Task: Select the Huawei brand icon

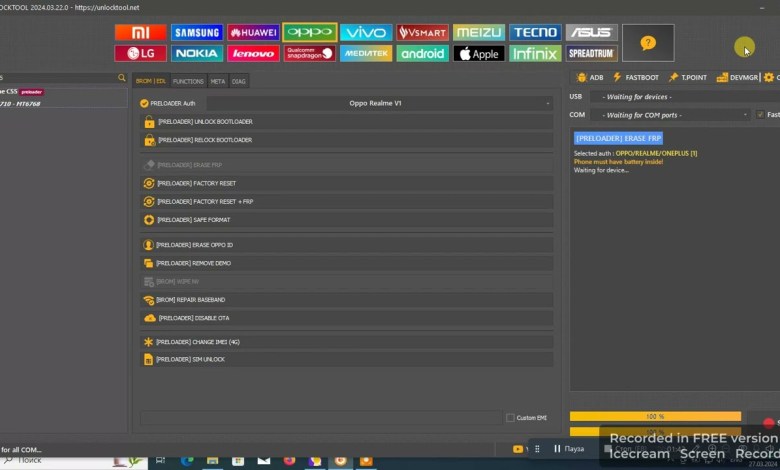Action: pyautogui.click(x=253, y=32)
